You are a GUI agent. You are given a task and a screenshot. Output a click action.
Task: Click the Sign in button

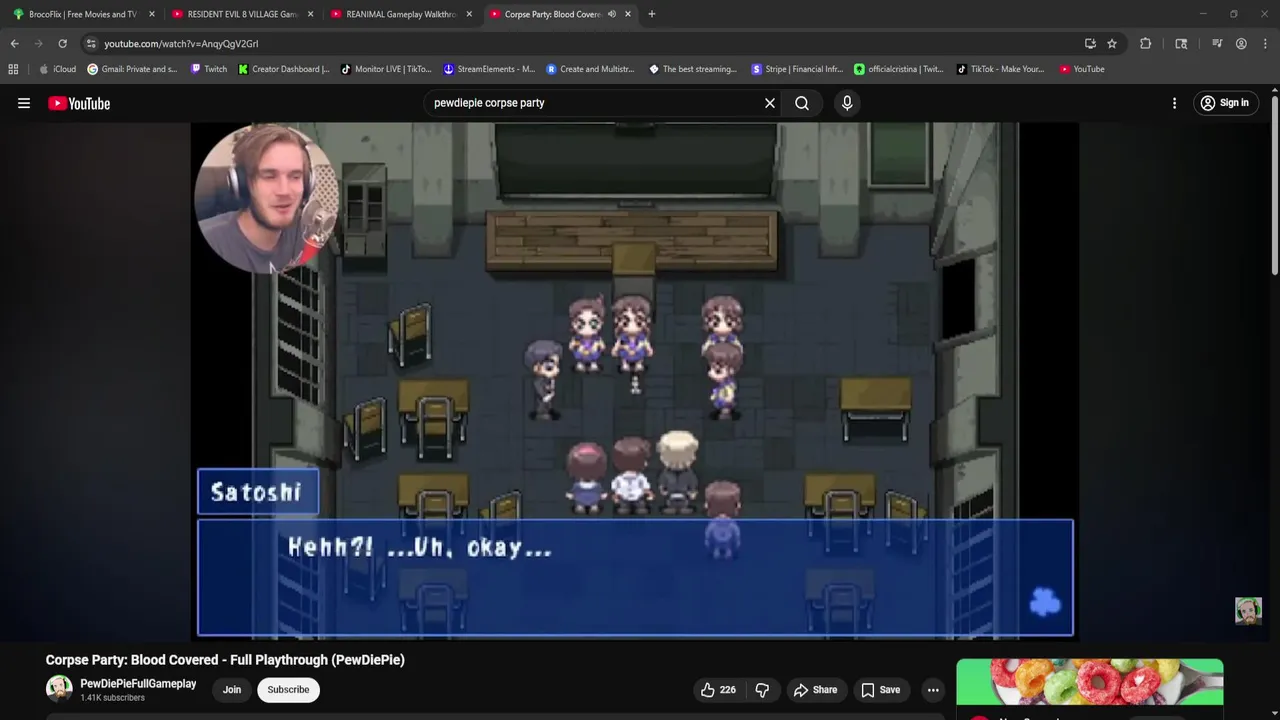[x=1225, y=103]
